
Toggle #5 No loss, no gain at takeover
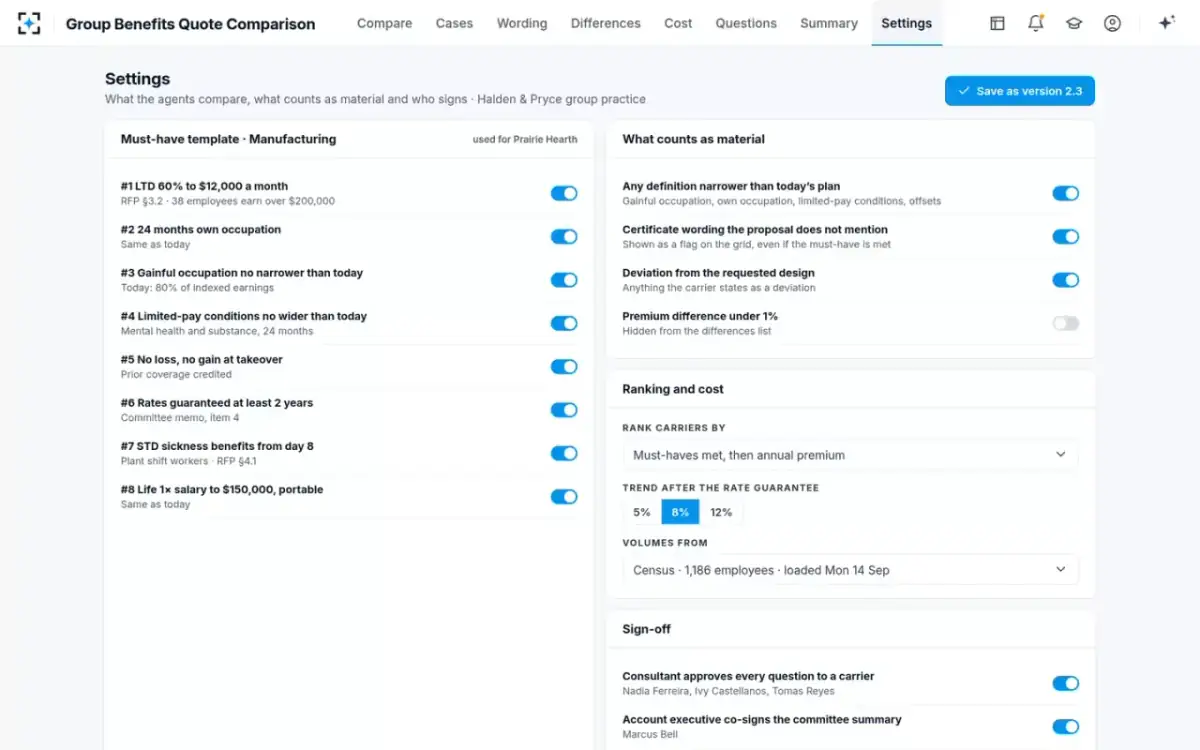(564, 367)
